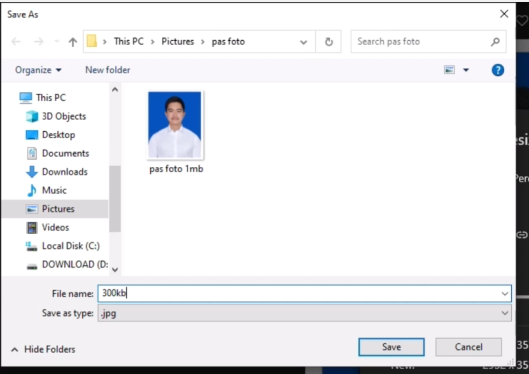This screenshot has height=374, width=529.
Task: Select Pictures in address breadcrumb
Action: [x=178, y=41]
